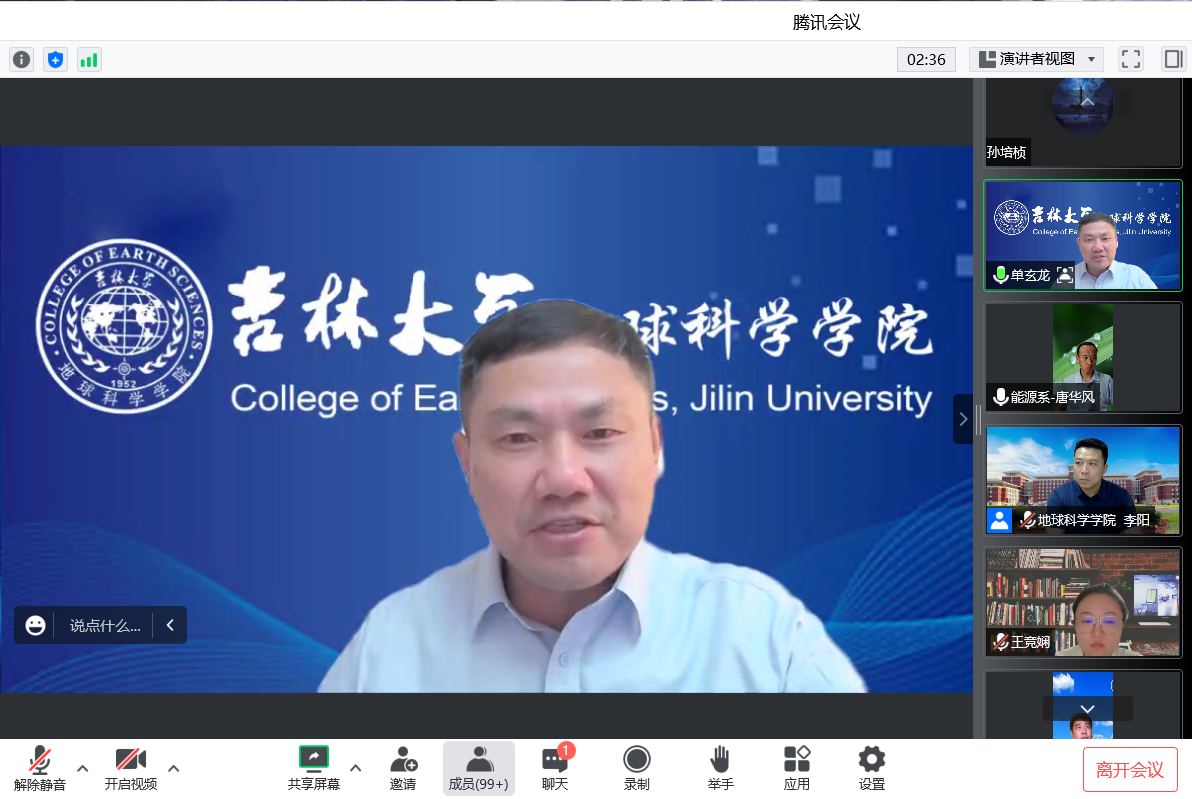Expand the video options chevron beside 开启视频
The height and width of the screenshot is (799, 1192).
[x=174, y=768]
